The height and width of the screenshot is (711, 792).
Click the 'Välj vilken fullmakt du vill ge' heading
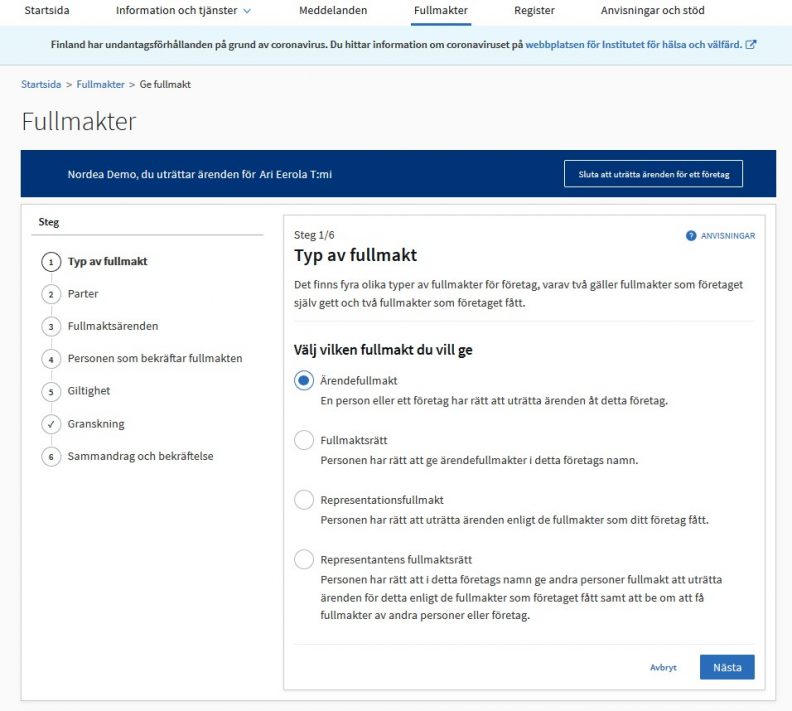pyautogui.click(x=383, y=350)
